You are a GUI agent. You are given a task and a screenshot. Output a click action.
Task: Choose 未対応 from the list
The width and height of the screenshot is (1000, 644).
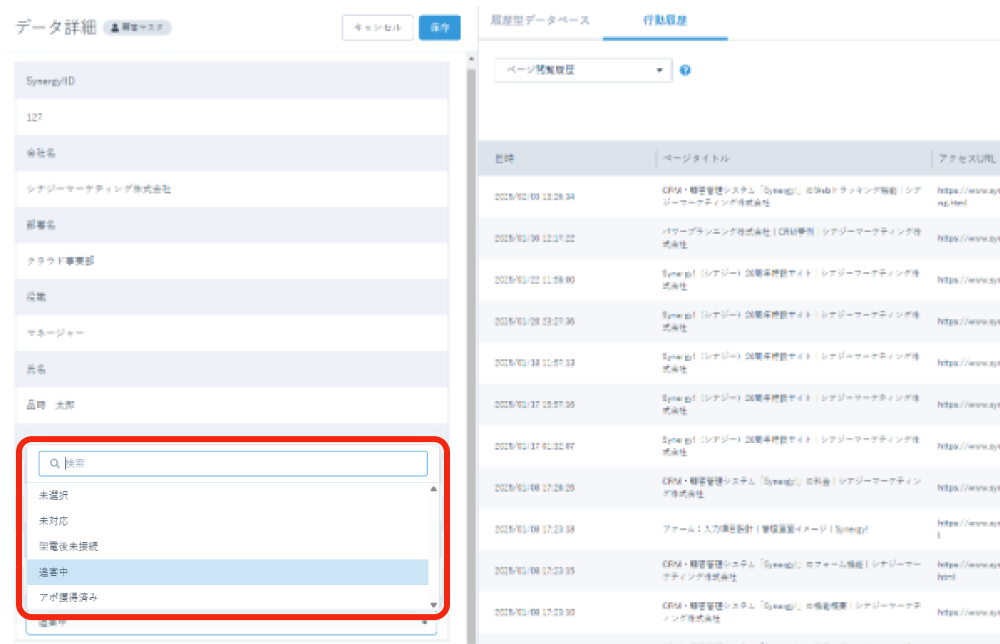[x=54, y=521]
